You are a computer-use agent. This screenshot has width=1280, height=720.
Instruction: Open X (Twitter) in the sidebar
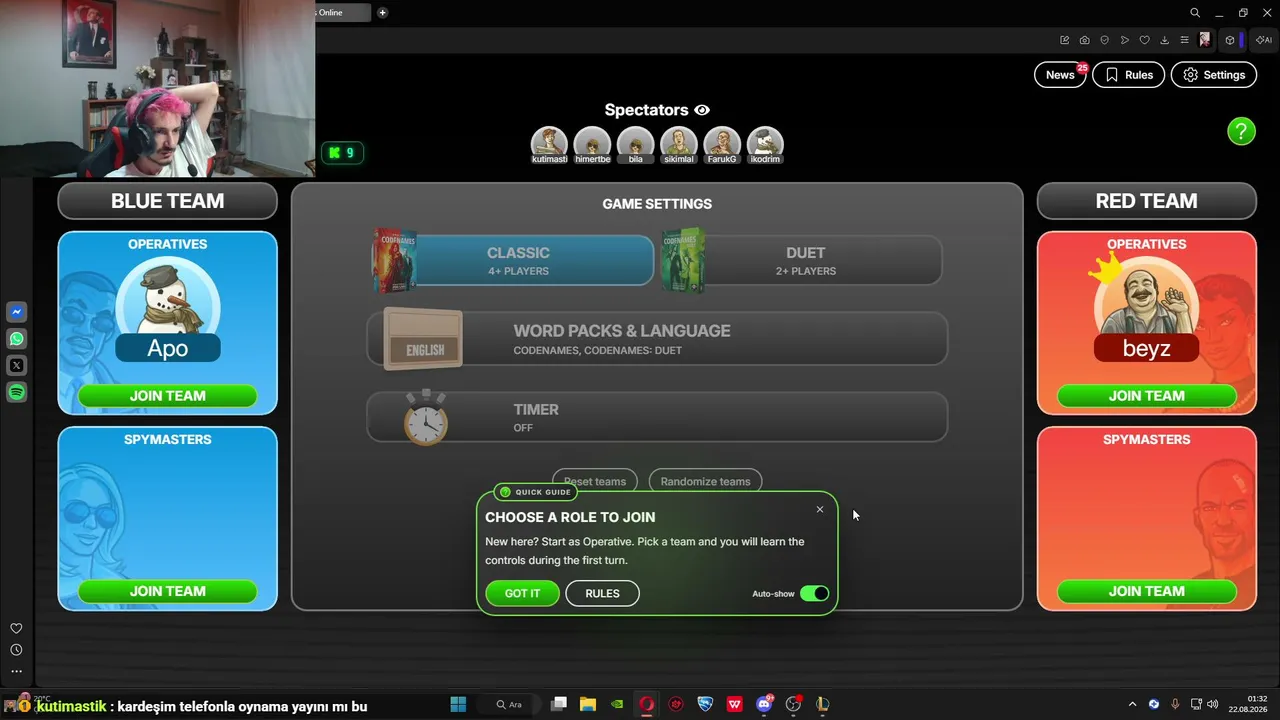click(16, 365)
